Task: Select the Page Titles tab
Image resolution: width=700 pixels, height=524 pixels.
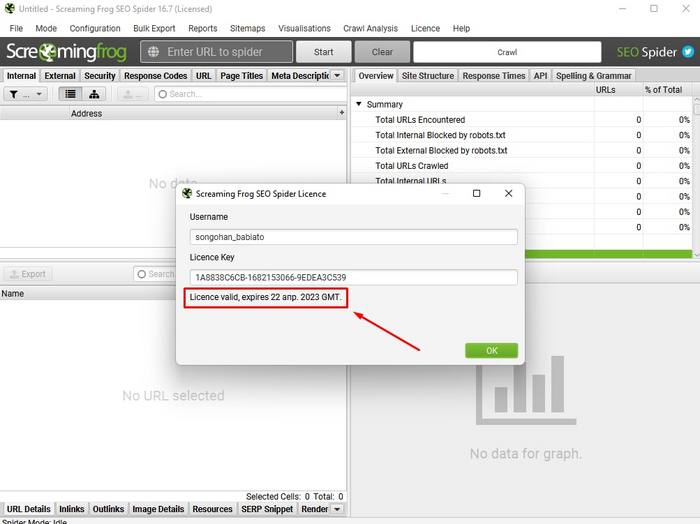Action: 242,76
